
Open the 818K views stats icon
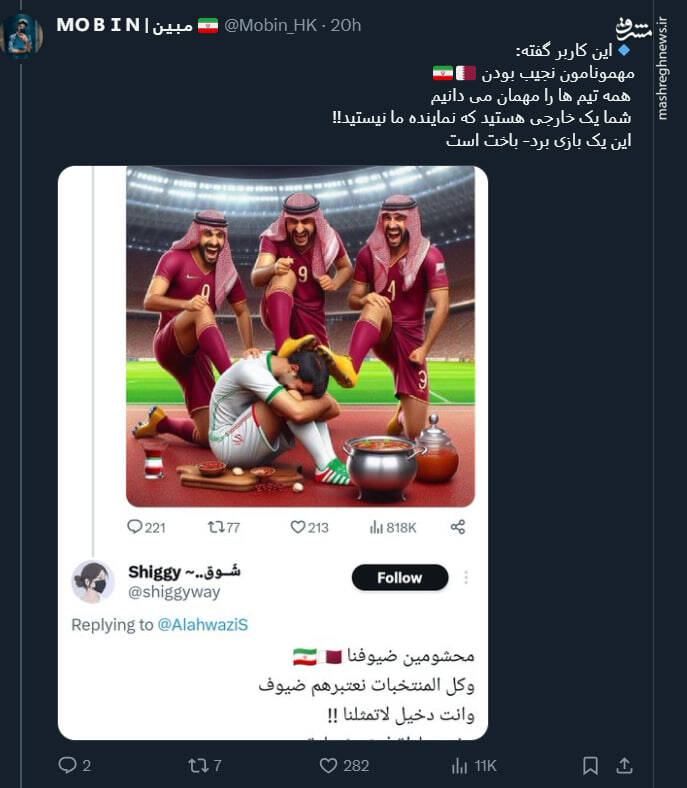point(377,527)
